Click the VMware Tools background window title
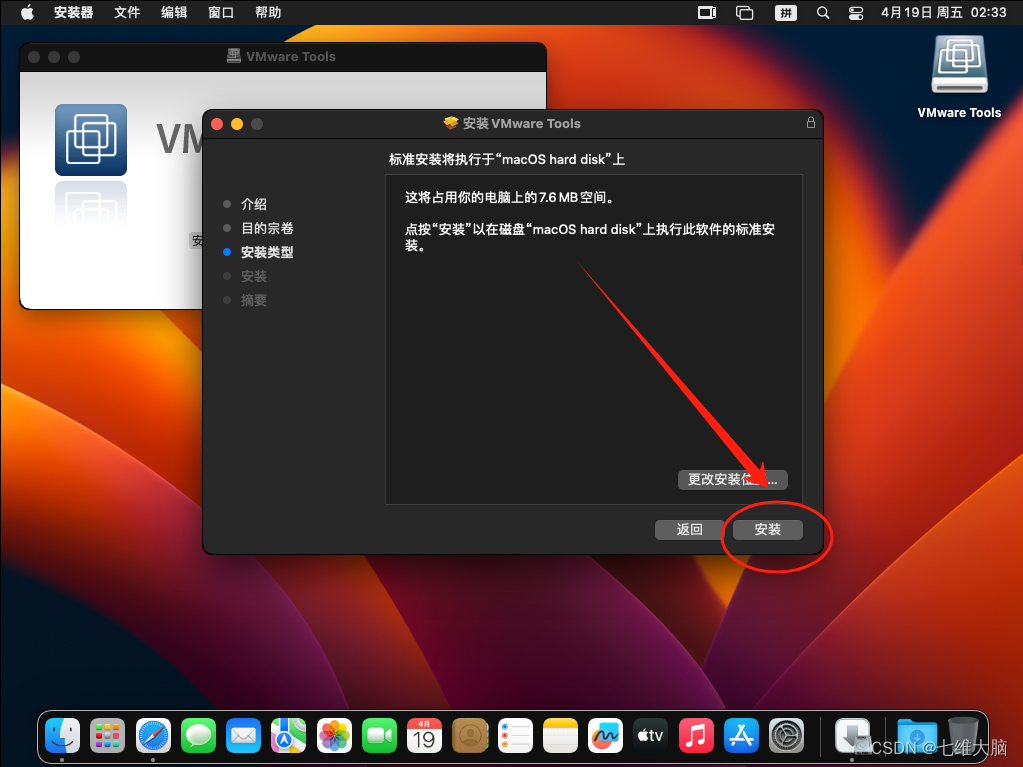The image size is (1023, 767). click(x=290, y=57)
